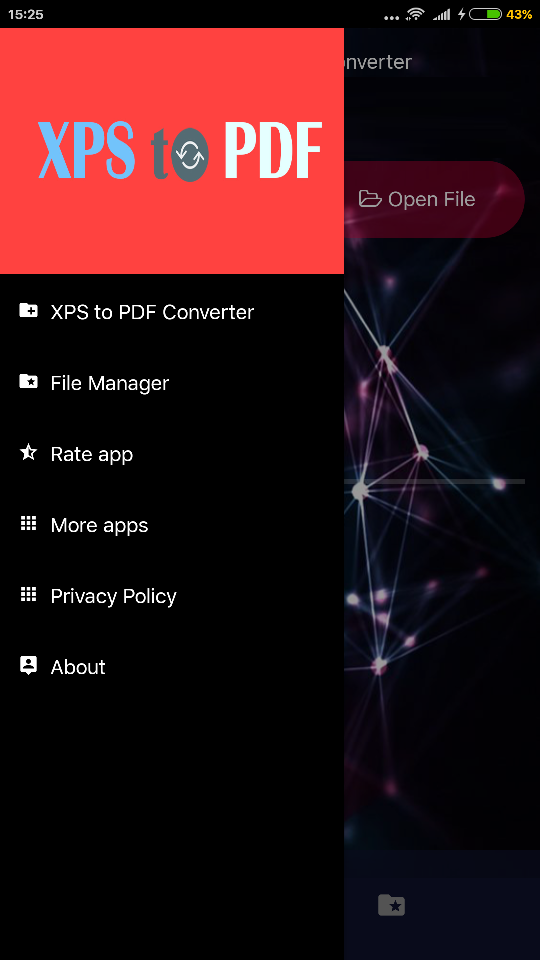Open the About entry
Viewport: 540px width, 960px height.
[x=171, y=667]
